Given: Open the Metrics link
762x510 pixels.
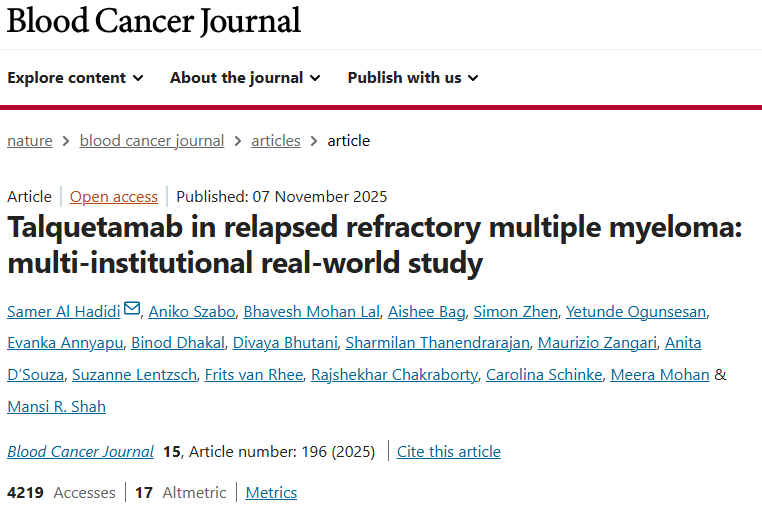Looking at the screenshot, I should tap(271, 493).
